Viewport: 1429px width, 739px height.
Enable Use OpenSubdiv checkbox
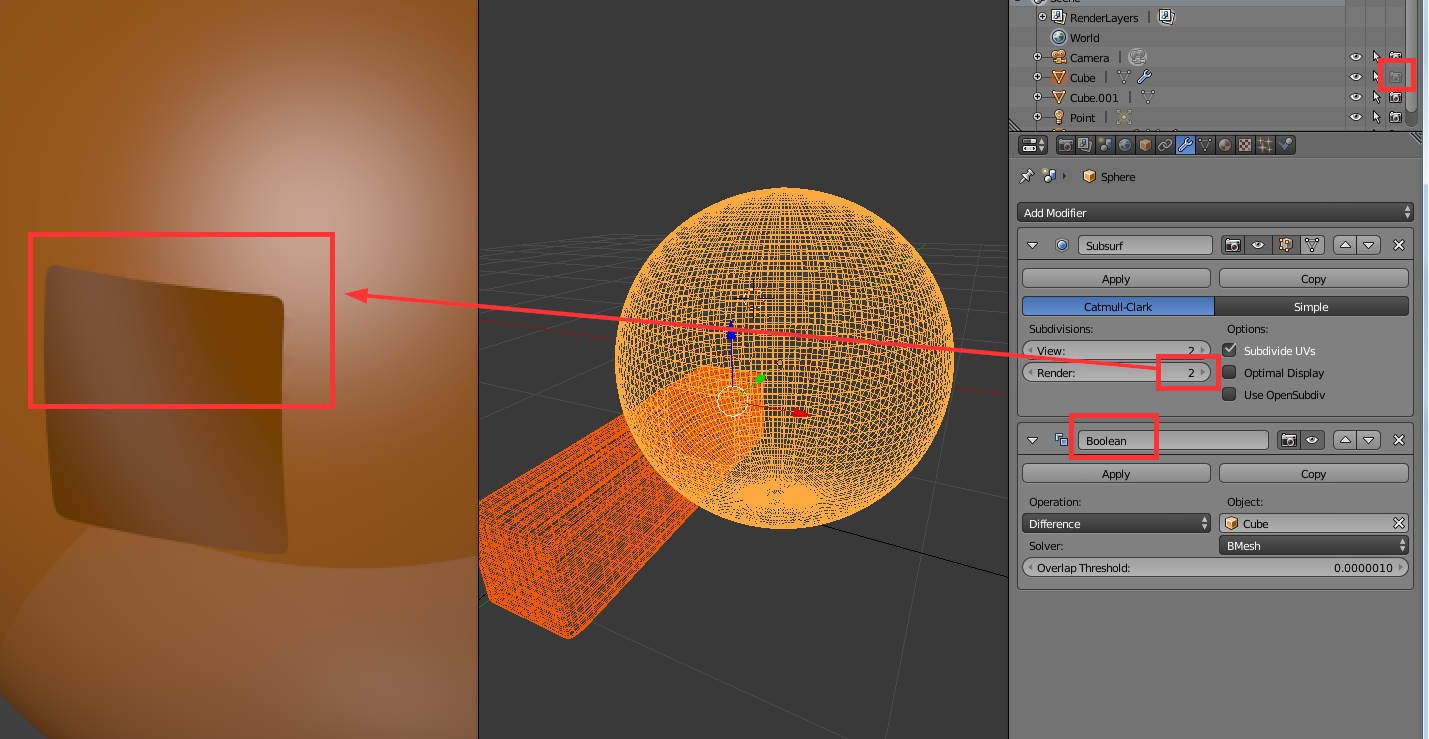click(1230, 394)
